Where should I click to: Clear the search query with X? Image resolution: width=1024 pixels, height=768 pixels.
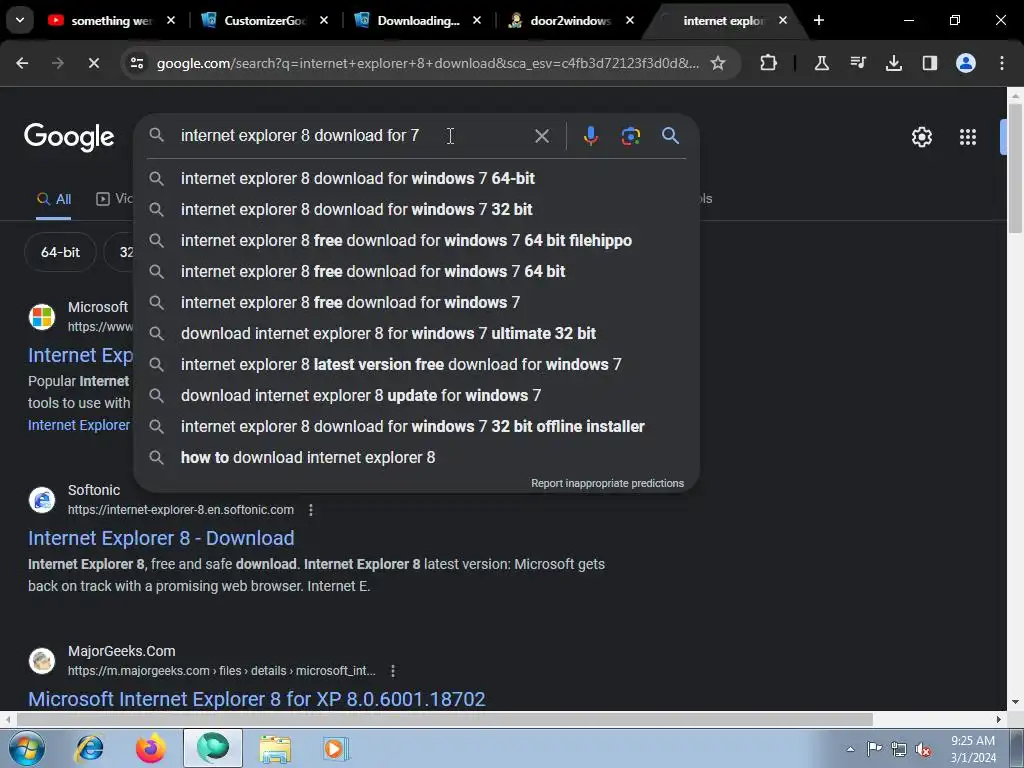[541, 136]
